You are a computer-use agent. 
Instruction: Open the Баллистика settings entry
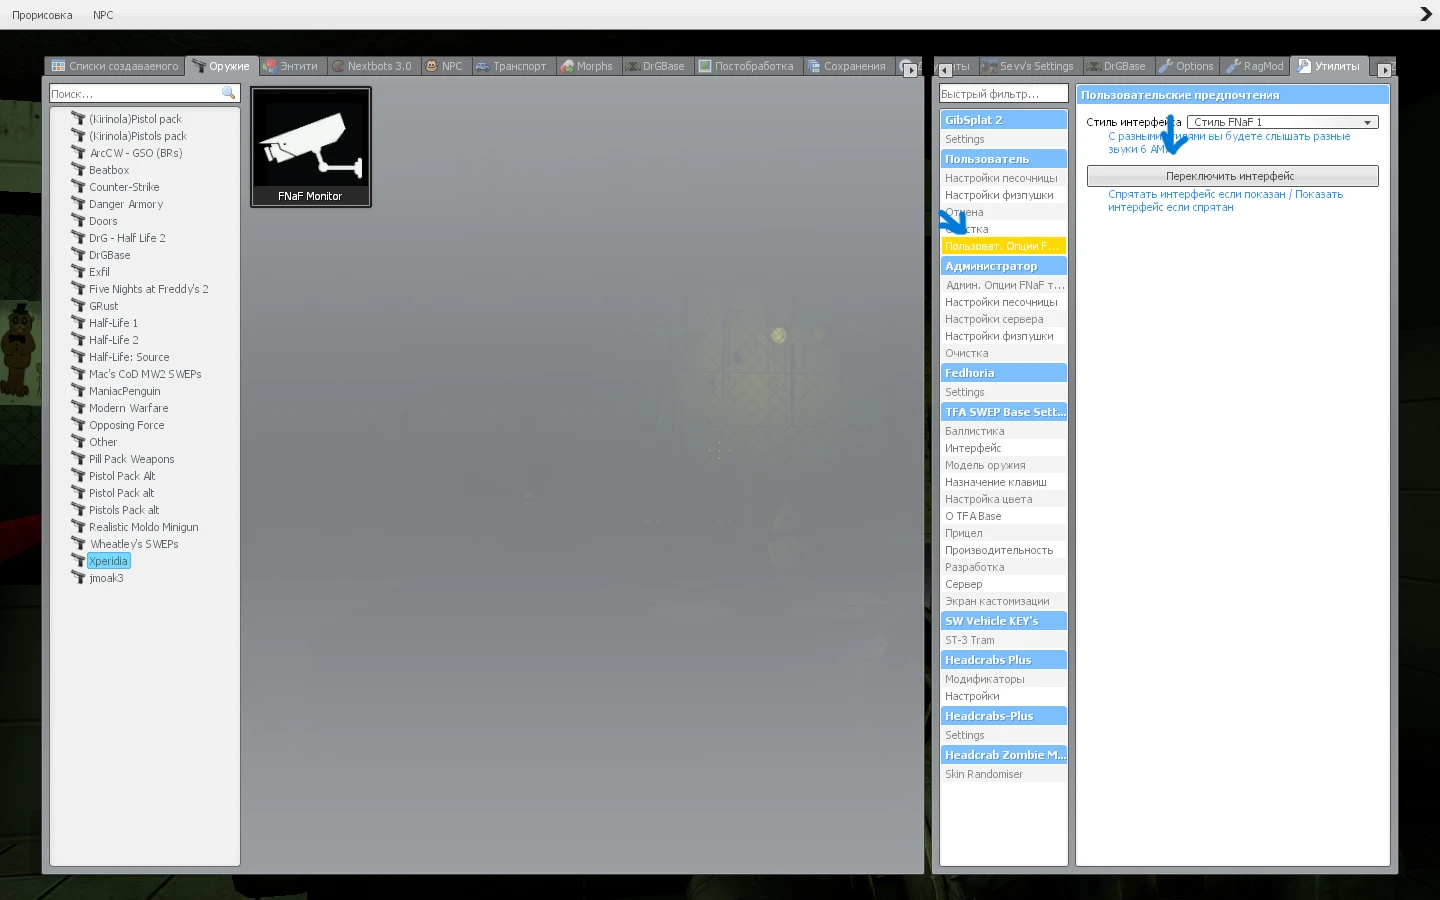click(1003, 431)
